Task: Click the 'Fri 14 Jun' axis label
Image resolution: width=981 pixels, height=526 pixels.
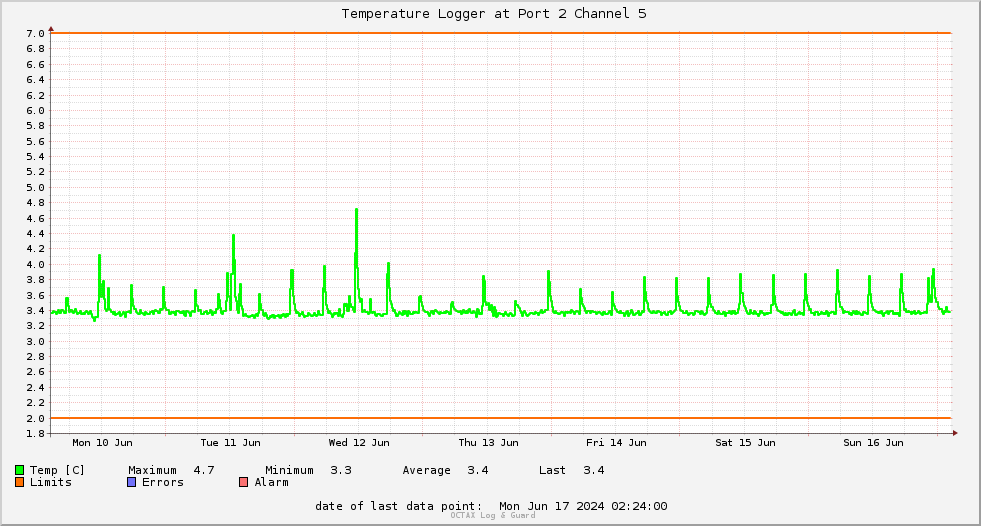Action: [x=616, y=443]
